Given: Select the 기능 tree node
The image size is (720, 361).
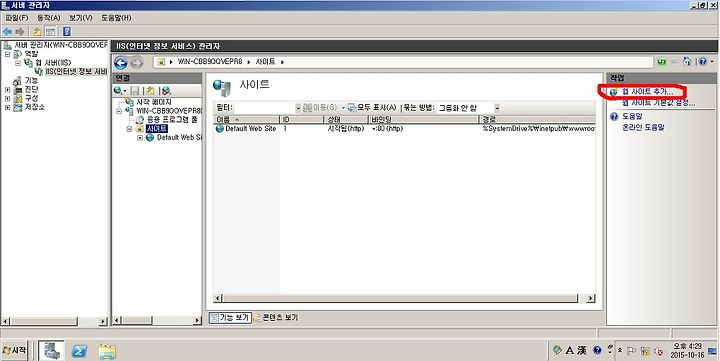Looking at the screenshot, I should (x=31, y=81).
